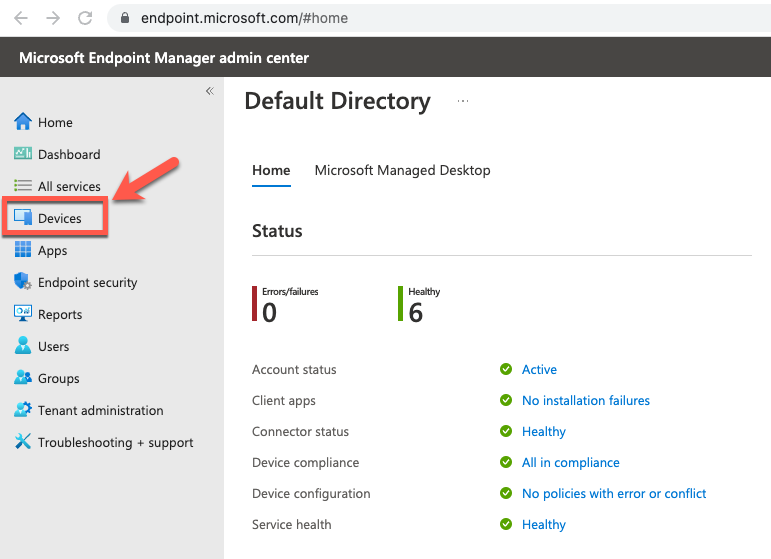Click the Healthy count 6
This screenshot has height=559, width=771.
415,312
